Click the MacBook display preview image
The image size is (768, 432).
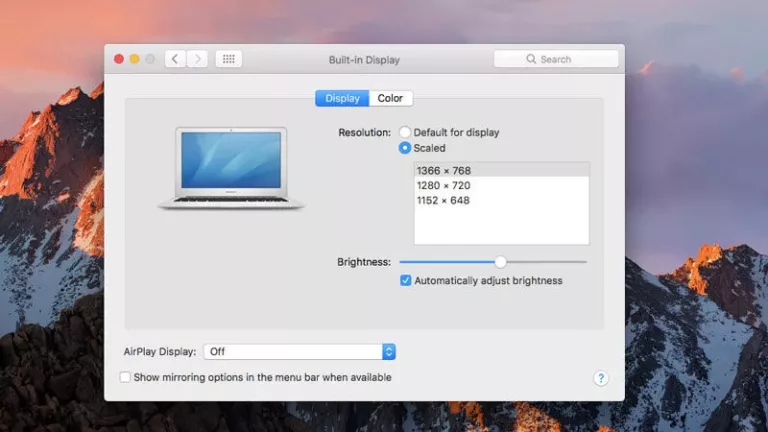click(x=231, y=168)
